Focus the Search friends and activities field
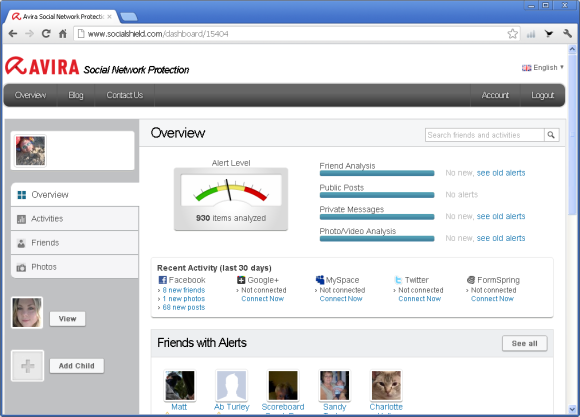580x417 pixels. pyautogui.click(x=485, y=135)
